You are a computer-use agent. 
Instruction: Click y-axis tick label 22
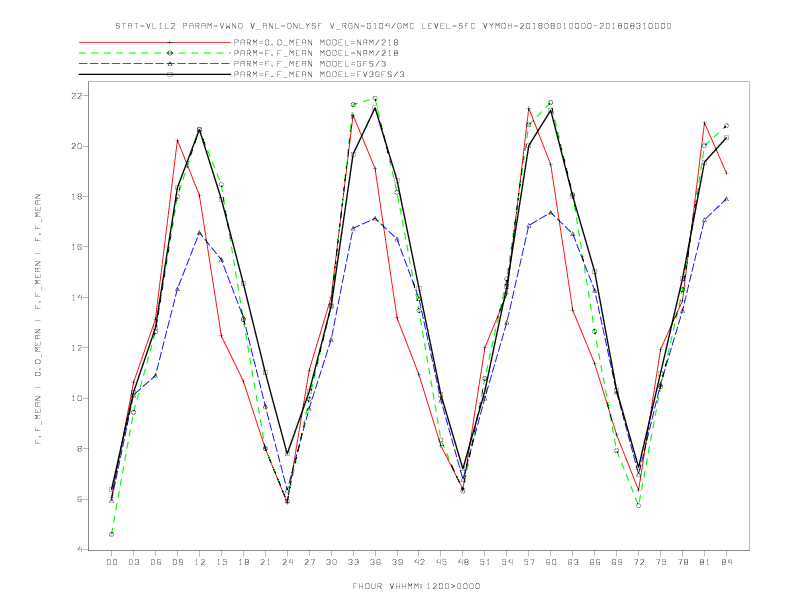tap(77, 96)
